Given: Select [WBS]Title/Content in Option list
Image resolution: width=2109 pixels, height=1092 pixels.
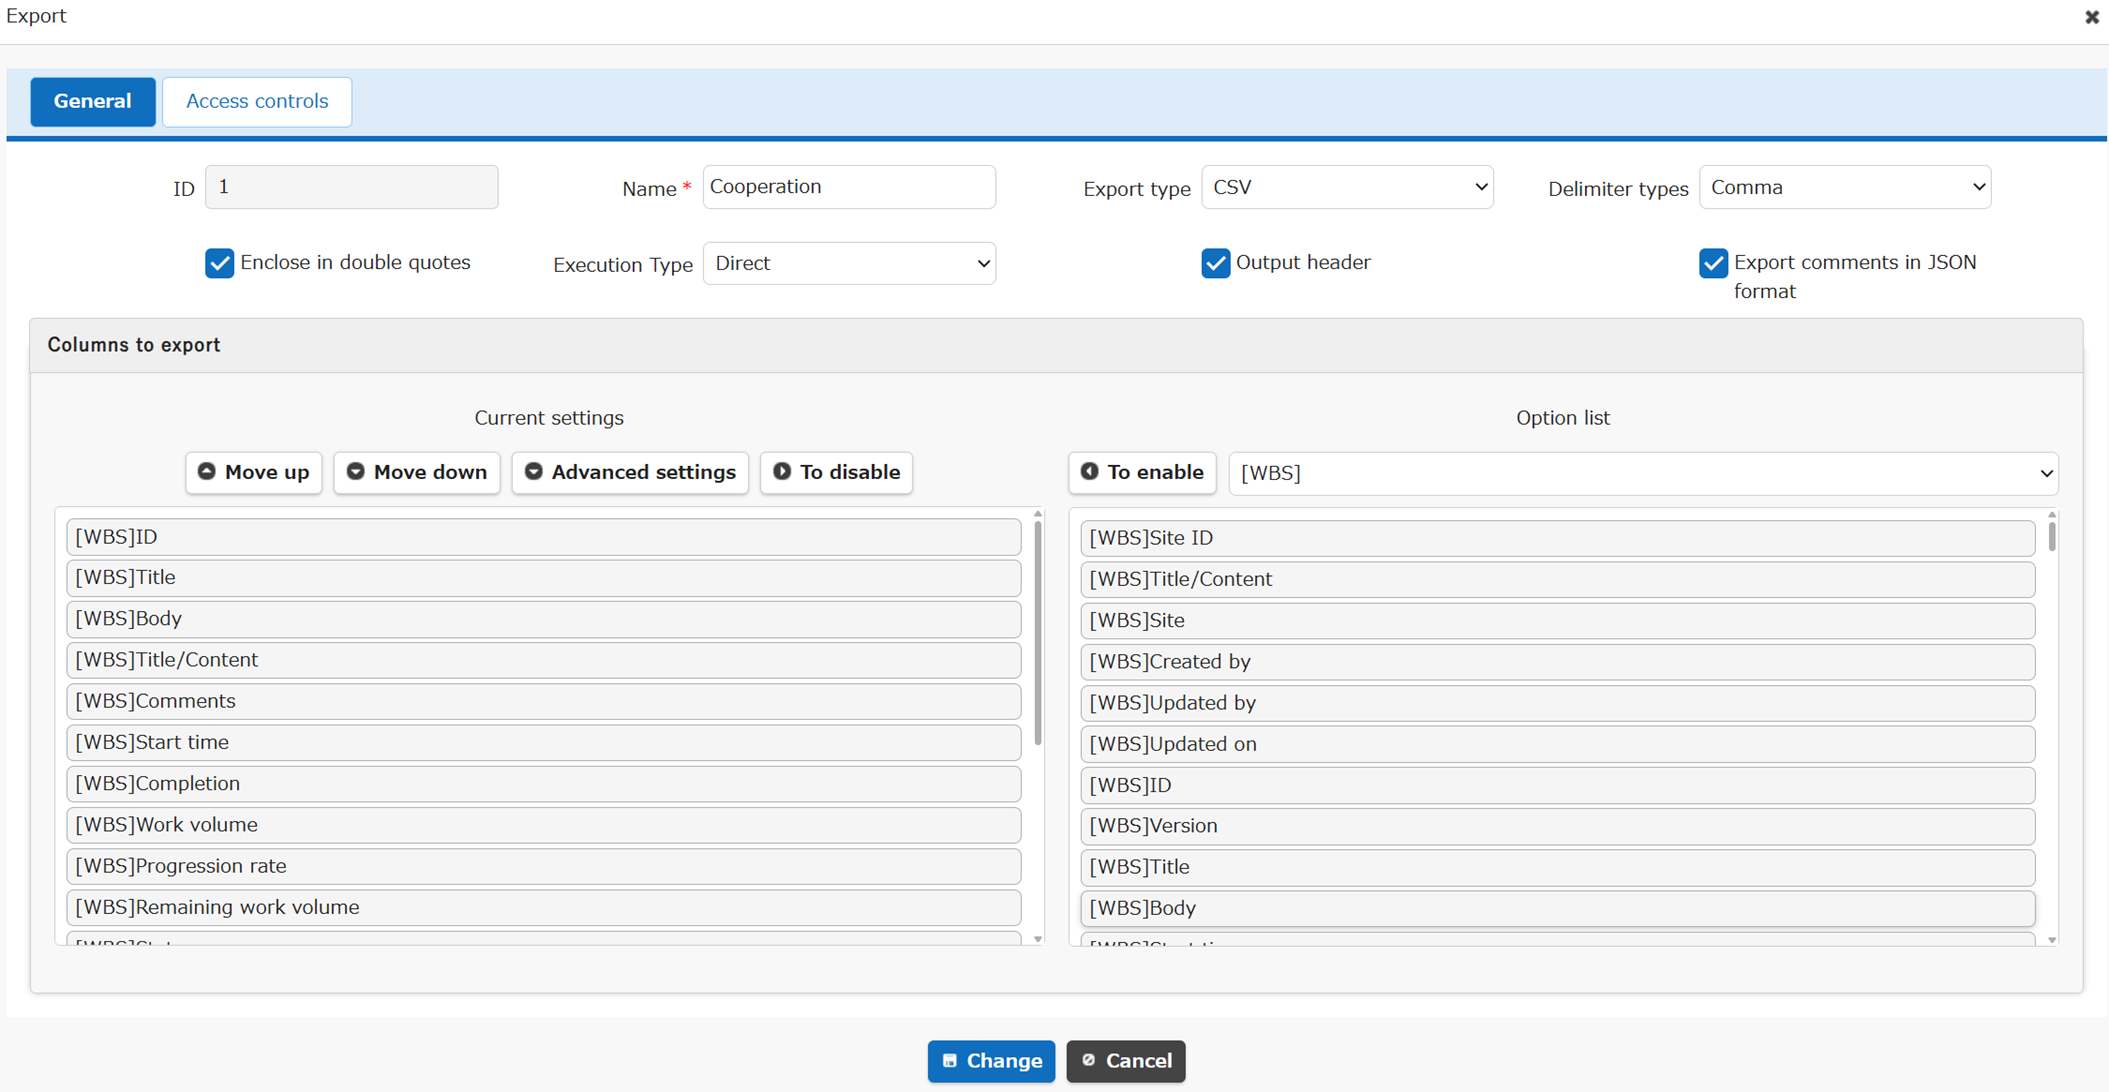Looking at the screenshot, I should click(x=1558, y=579).
